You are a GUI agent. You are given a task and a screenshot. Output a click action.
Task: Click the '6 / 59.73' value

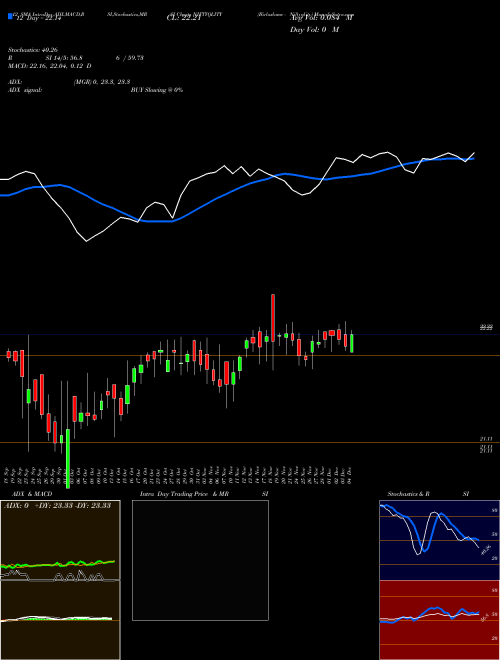(x=130, y=58)
